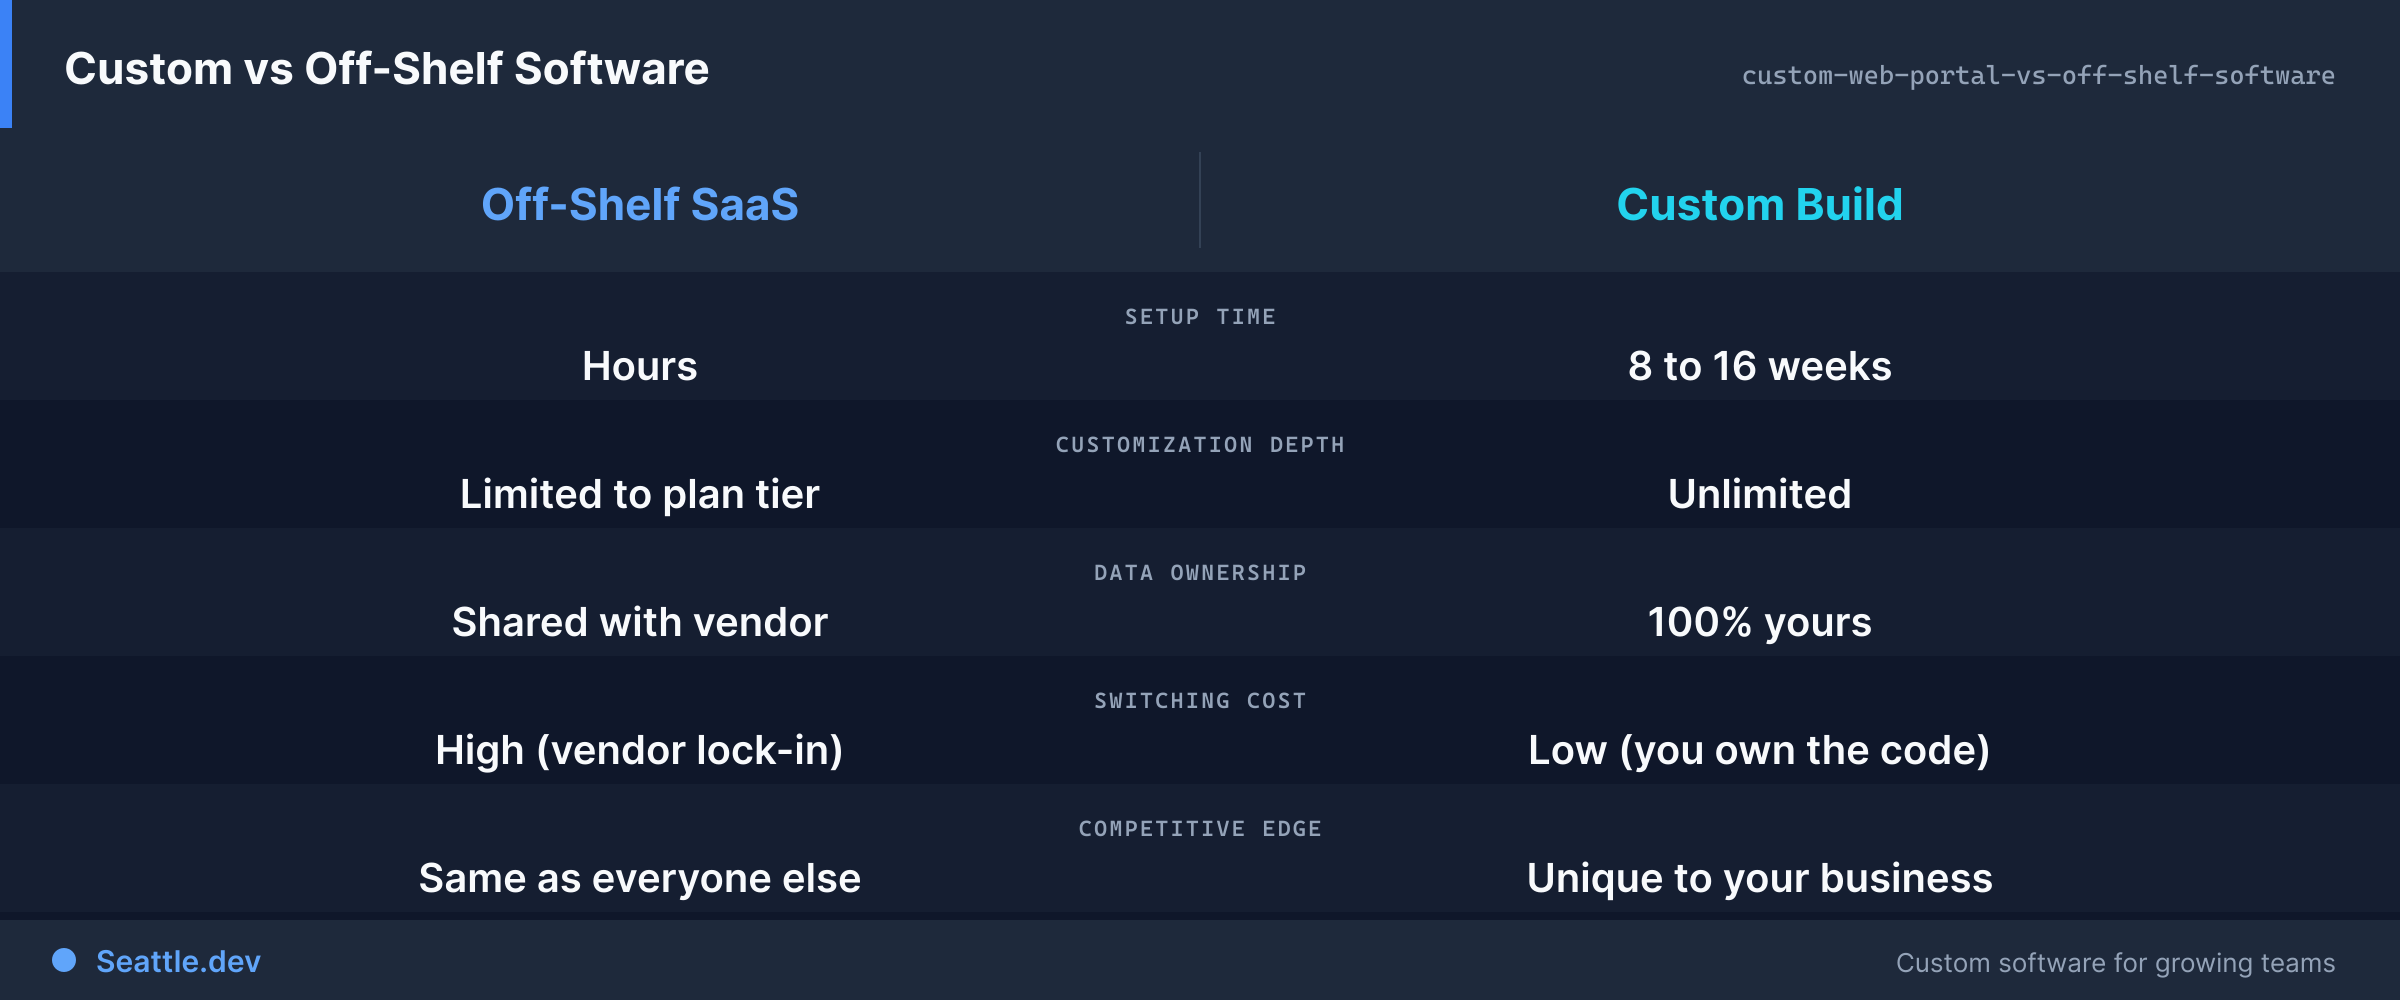Click the Limited to plan tier cell
The image size is (2400, 1000).
[640, 494]
